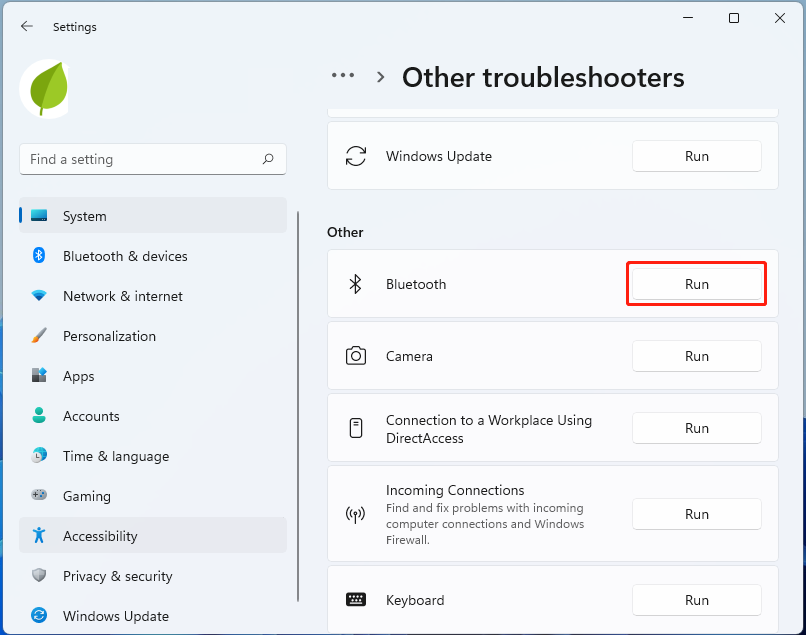Open Gaming settings

pyautogui.click(x=153, y=496)
